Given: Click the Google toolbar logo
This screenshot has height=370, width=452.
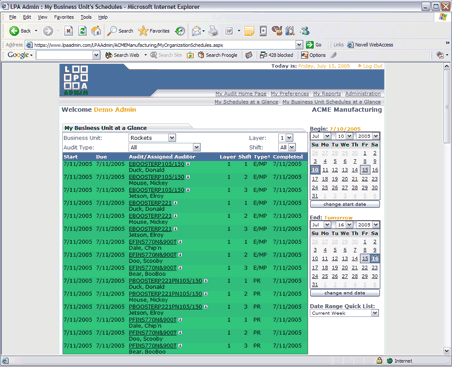Looking at the screenshot, I should 18,55.
